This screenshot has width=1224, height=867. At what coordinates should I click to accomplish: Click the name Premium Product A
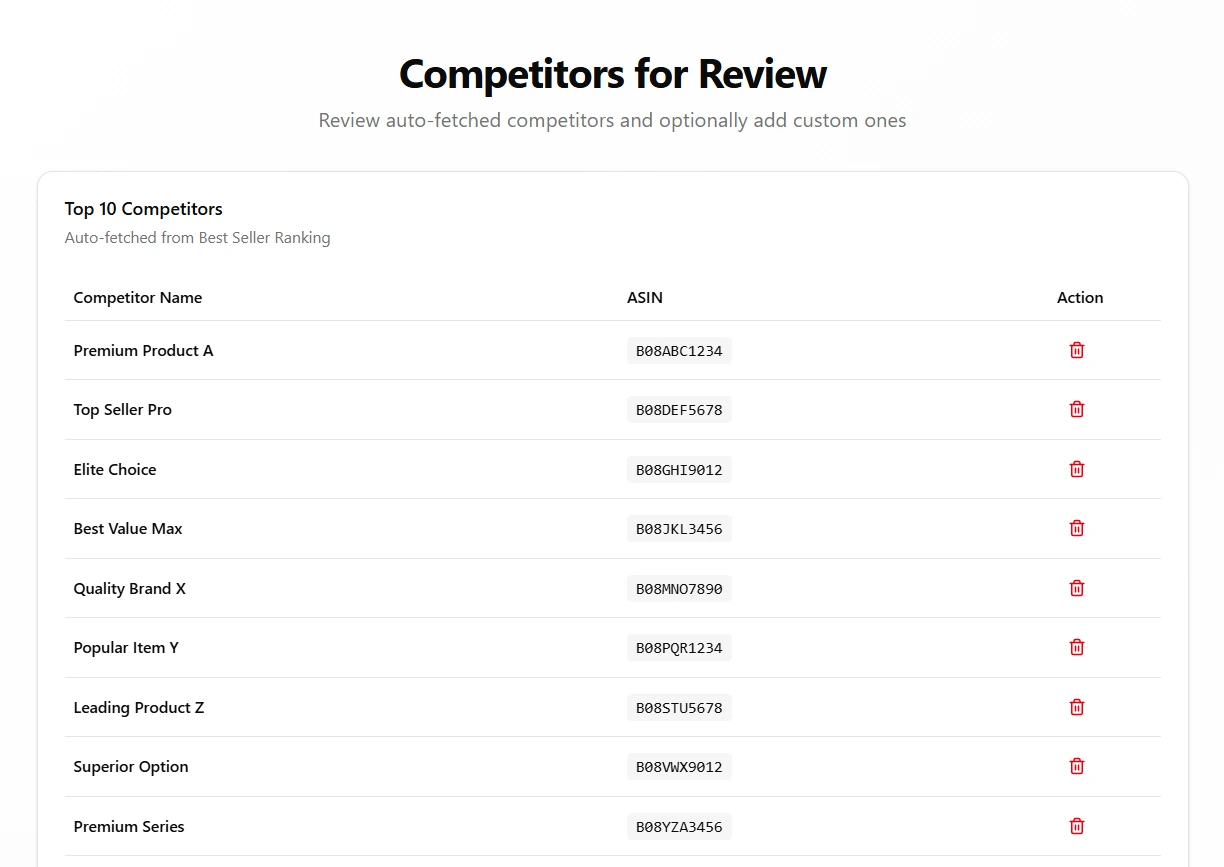click(143, 350)
